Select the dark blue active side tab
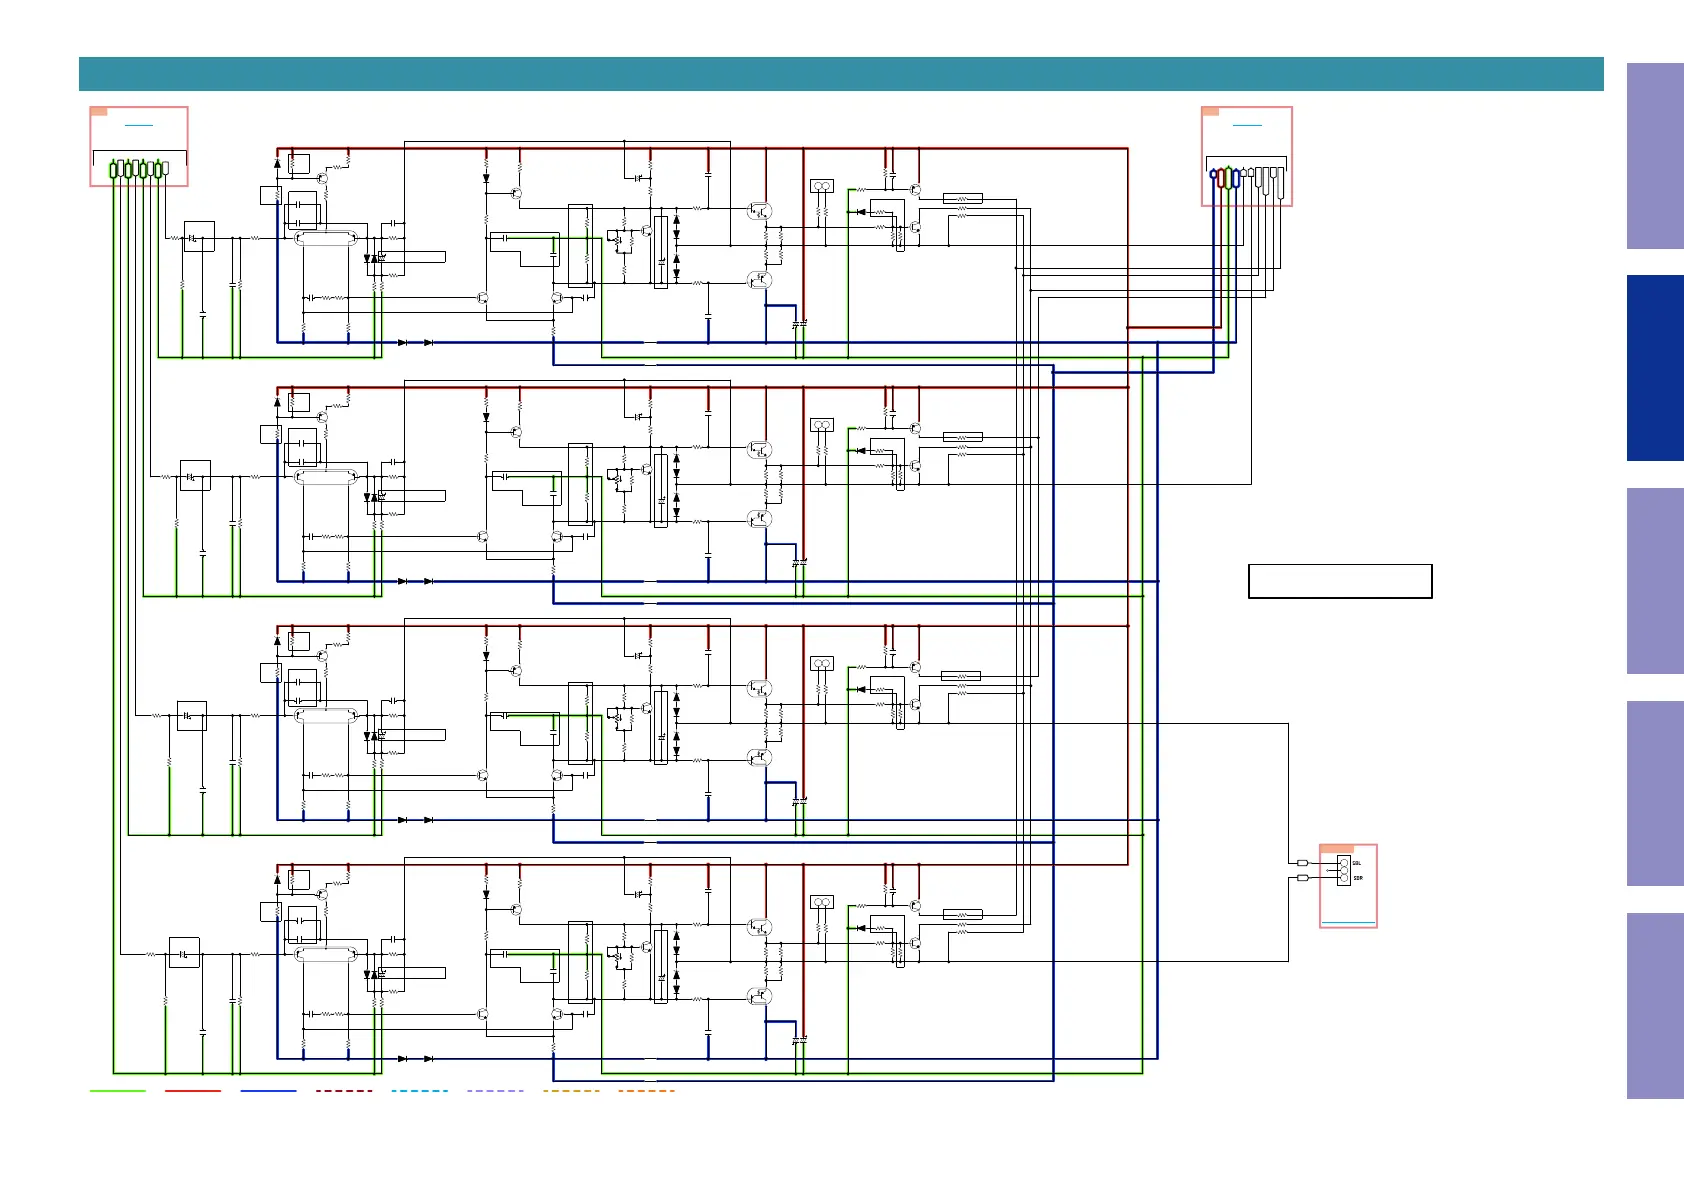Viewport: 1684px width, 1191px height. (1655, 368)
